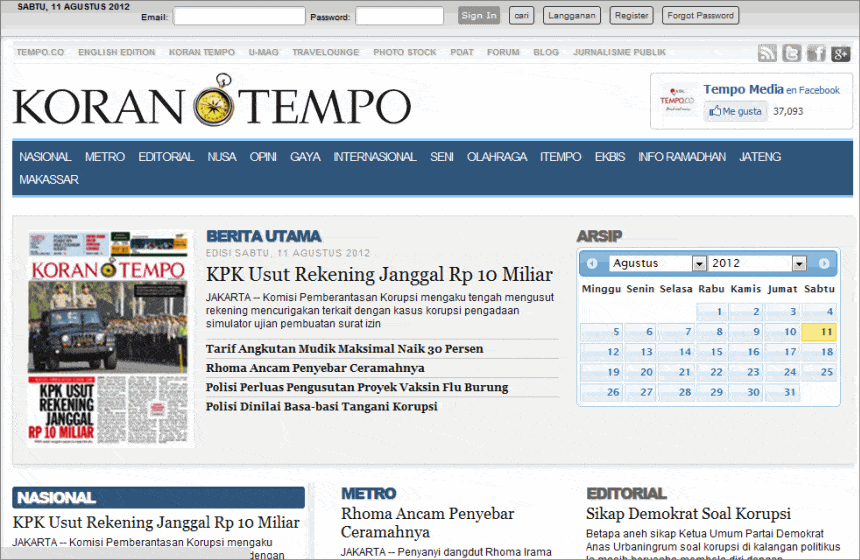Open Tempo Media en Facebook link
860x560 pixels.
coord(771,89)
